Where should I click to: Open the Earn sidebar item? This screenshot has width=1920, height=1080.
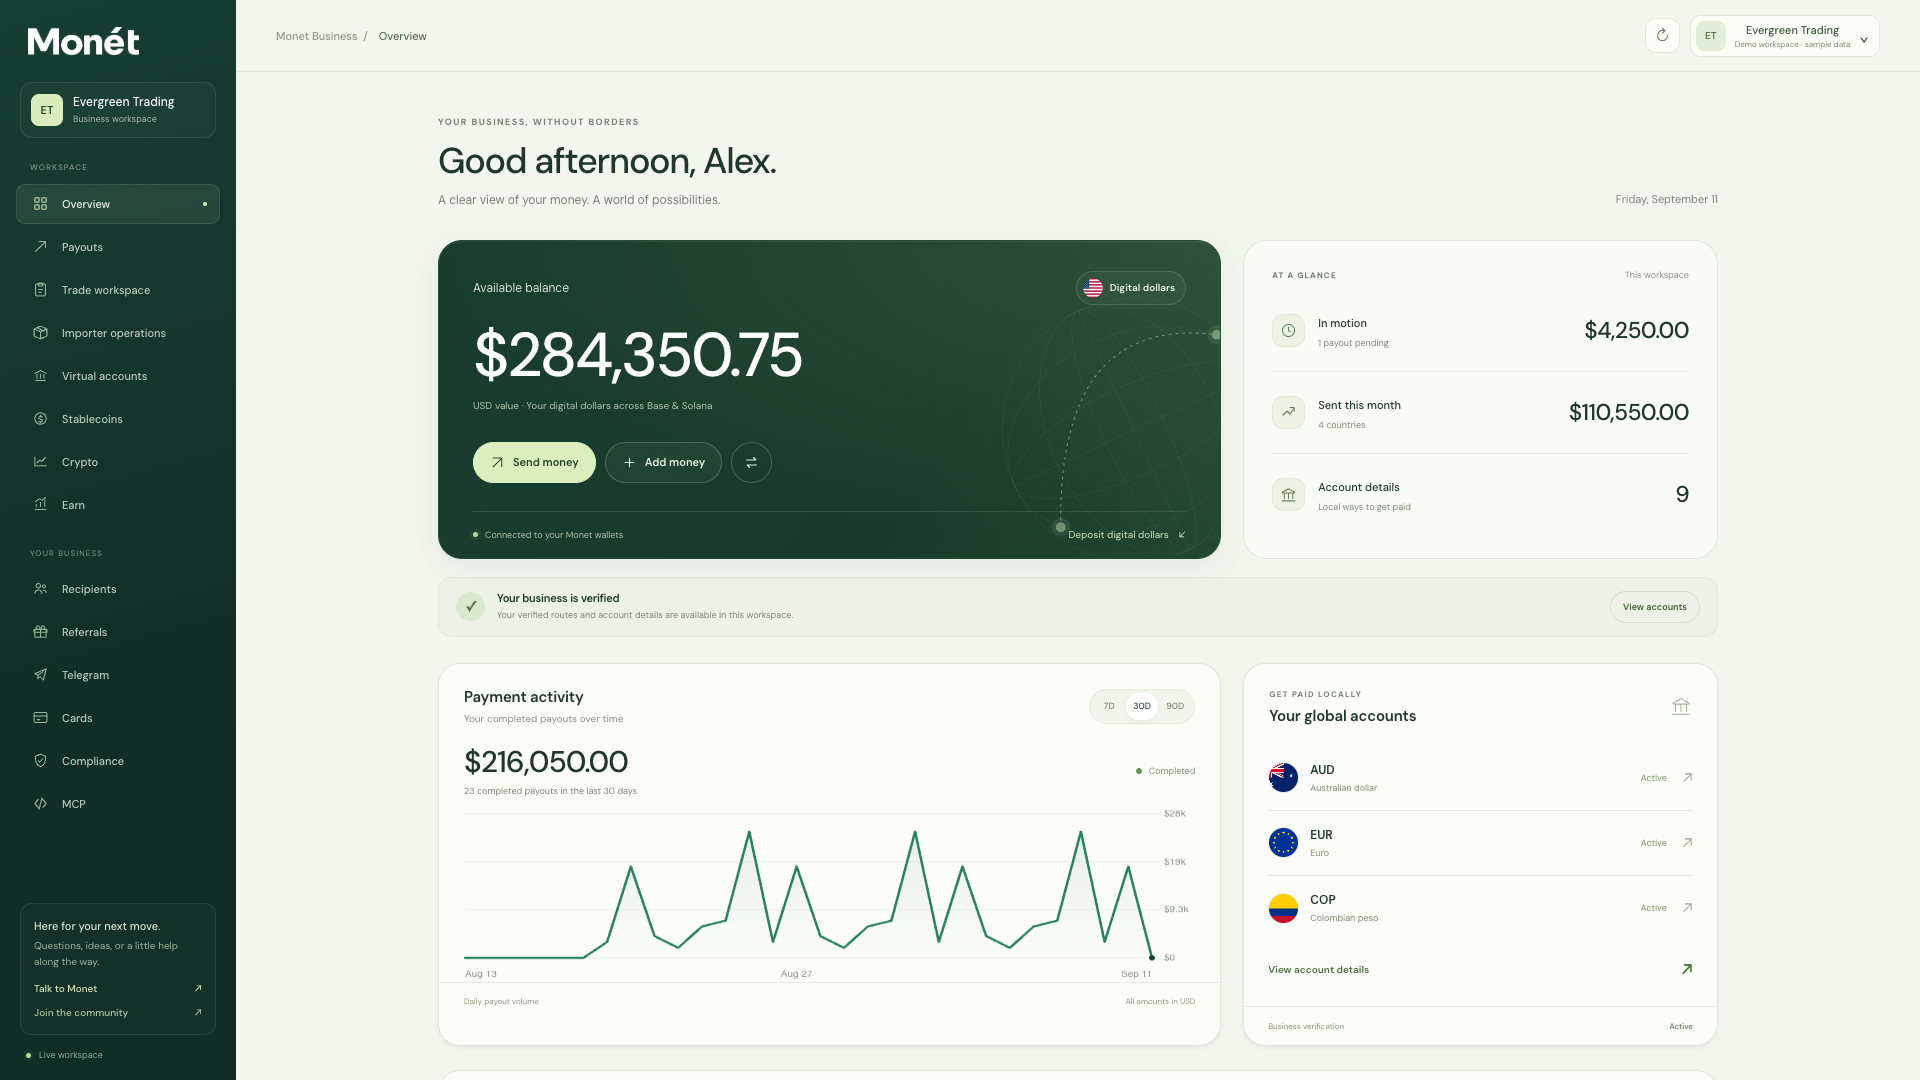pyautogui.click(x=118, y=505)
